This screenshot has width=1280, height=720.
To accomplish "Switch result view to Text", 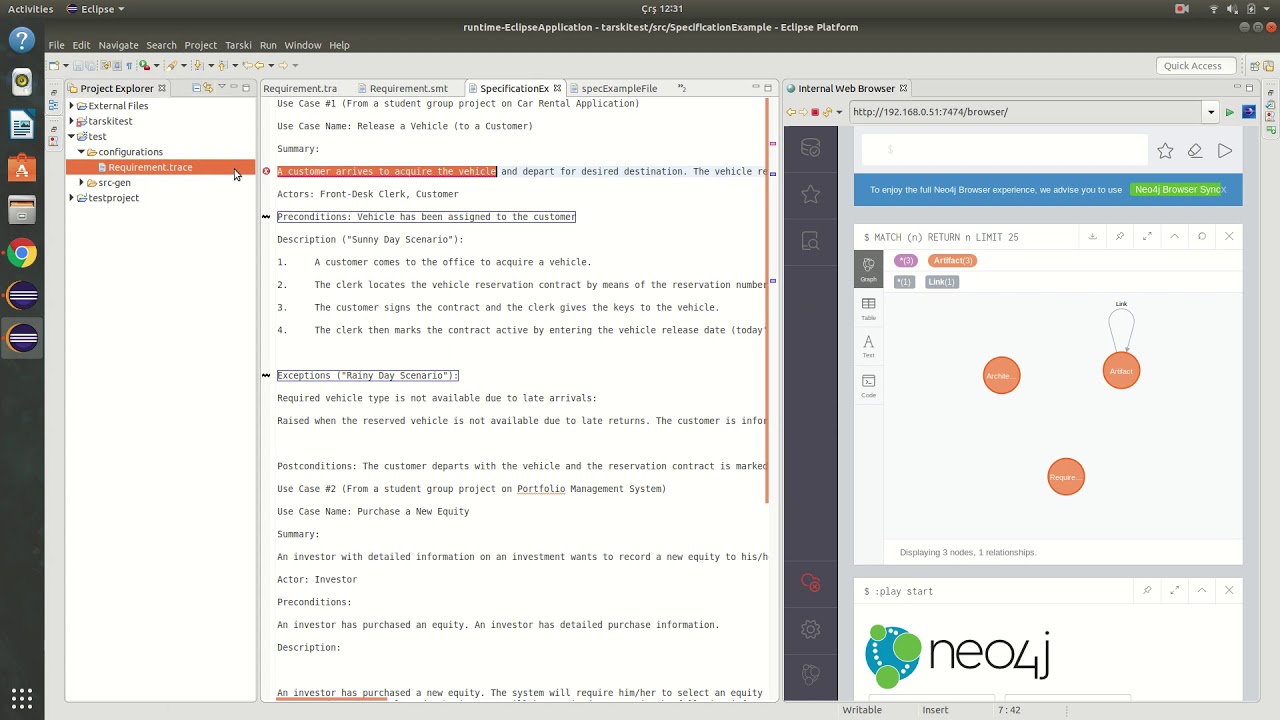I will [868, 347].
